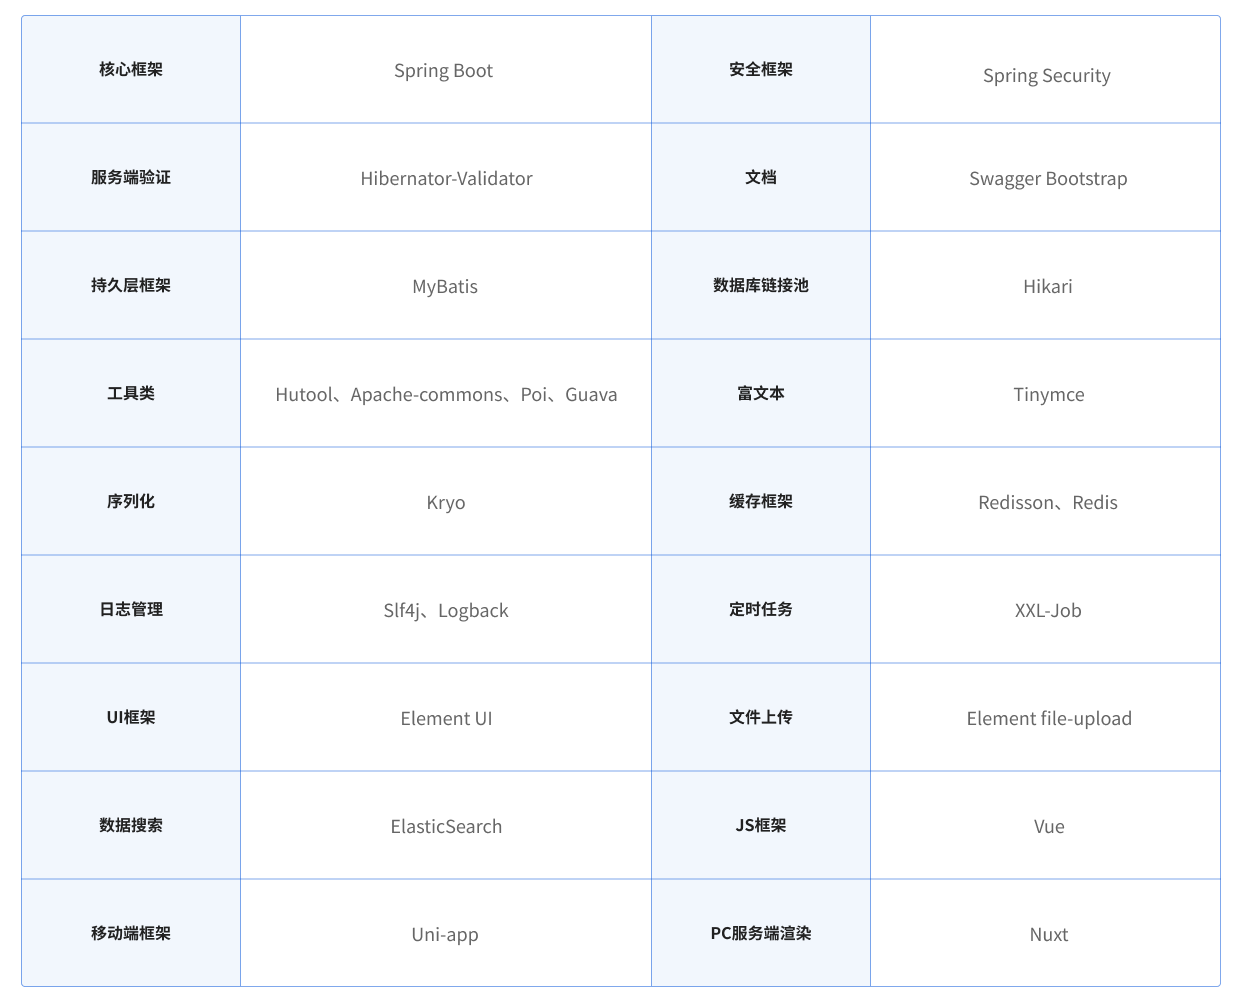1240x1000 pixels.
Task: Select the Nuxt PC rendering cell
Action: pos(1048,934)
